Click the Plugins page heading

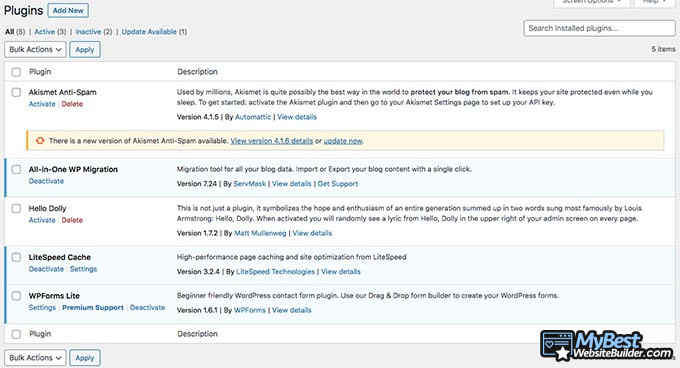point(23,10)
